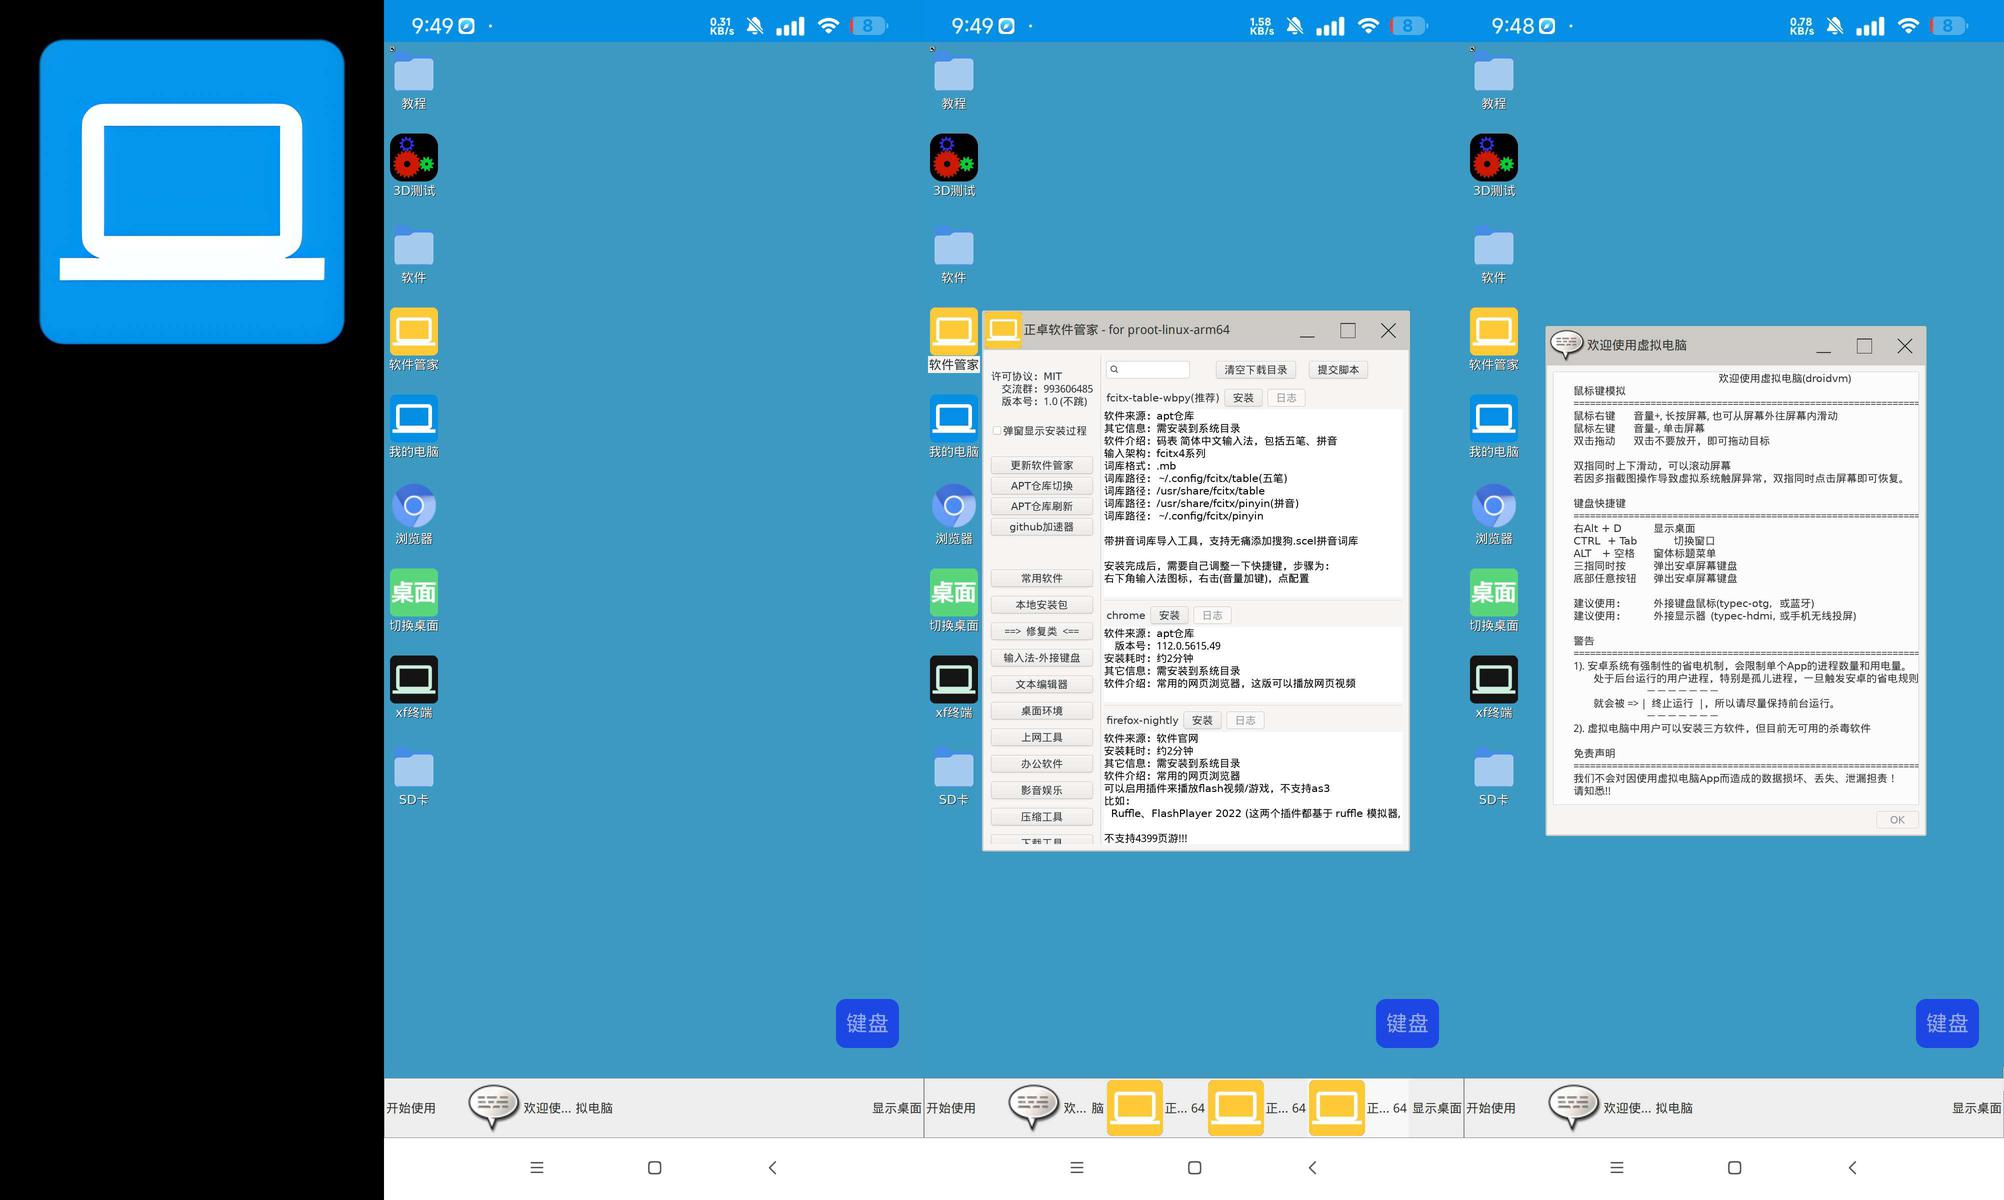Click the APT仓库切换 button

click(1041, 486)
